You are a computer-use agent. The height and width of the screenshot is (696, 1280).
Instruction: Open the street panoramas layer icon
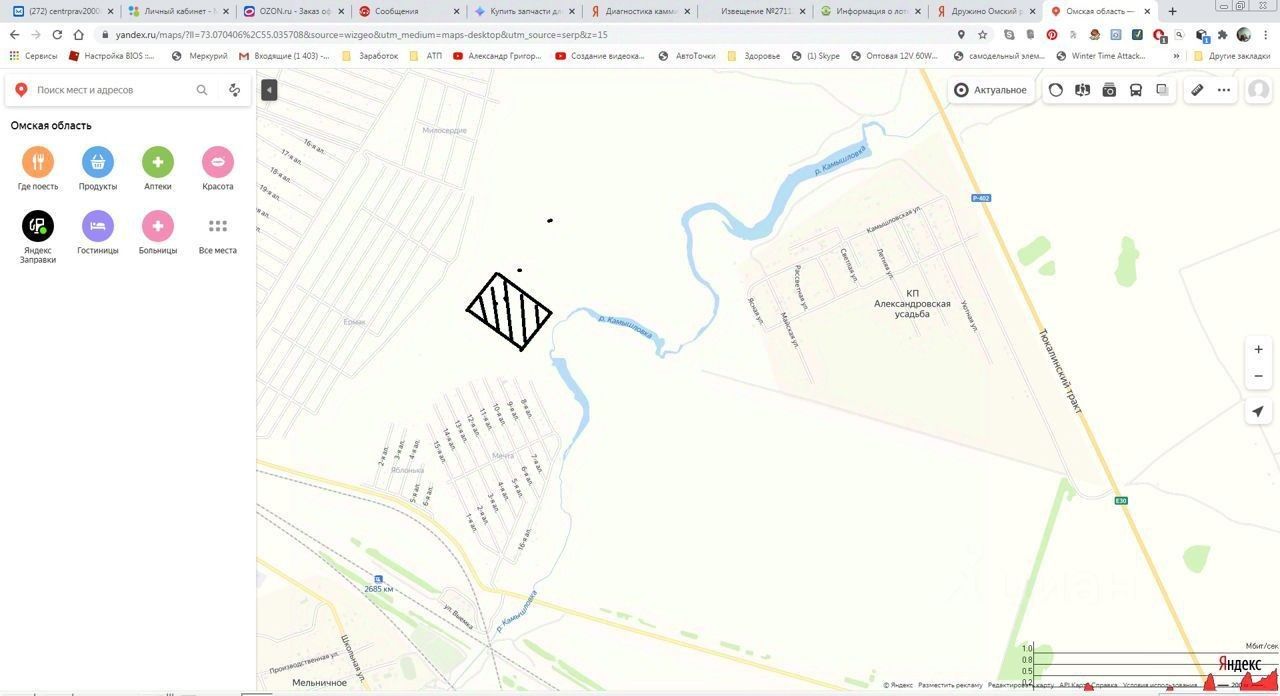[1082, 90]
